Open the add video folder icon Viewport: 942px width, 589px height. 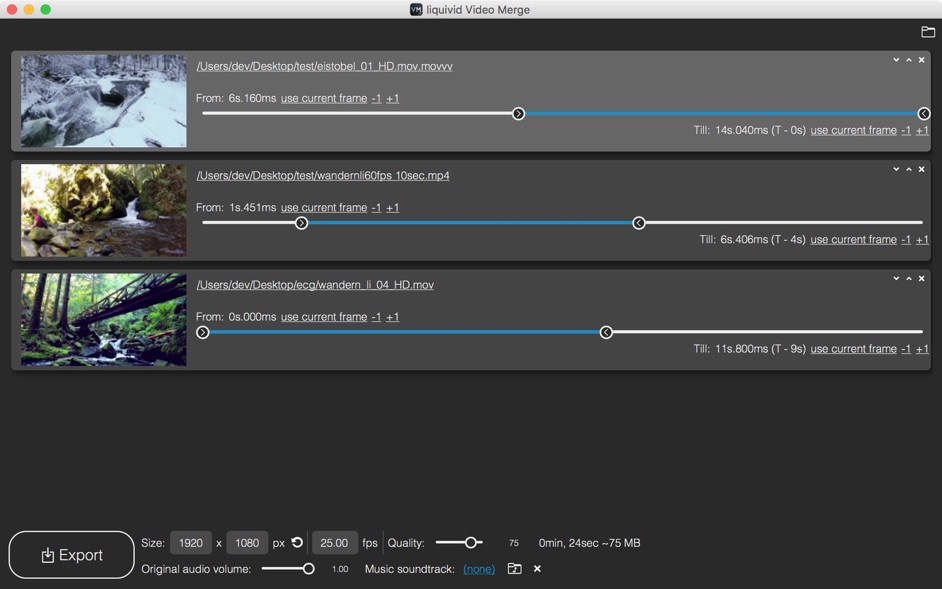(x=928, y=32)
